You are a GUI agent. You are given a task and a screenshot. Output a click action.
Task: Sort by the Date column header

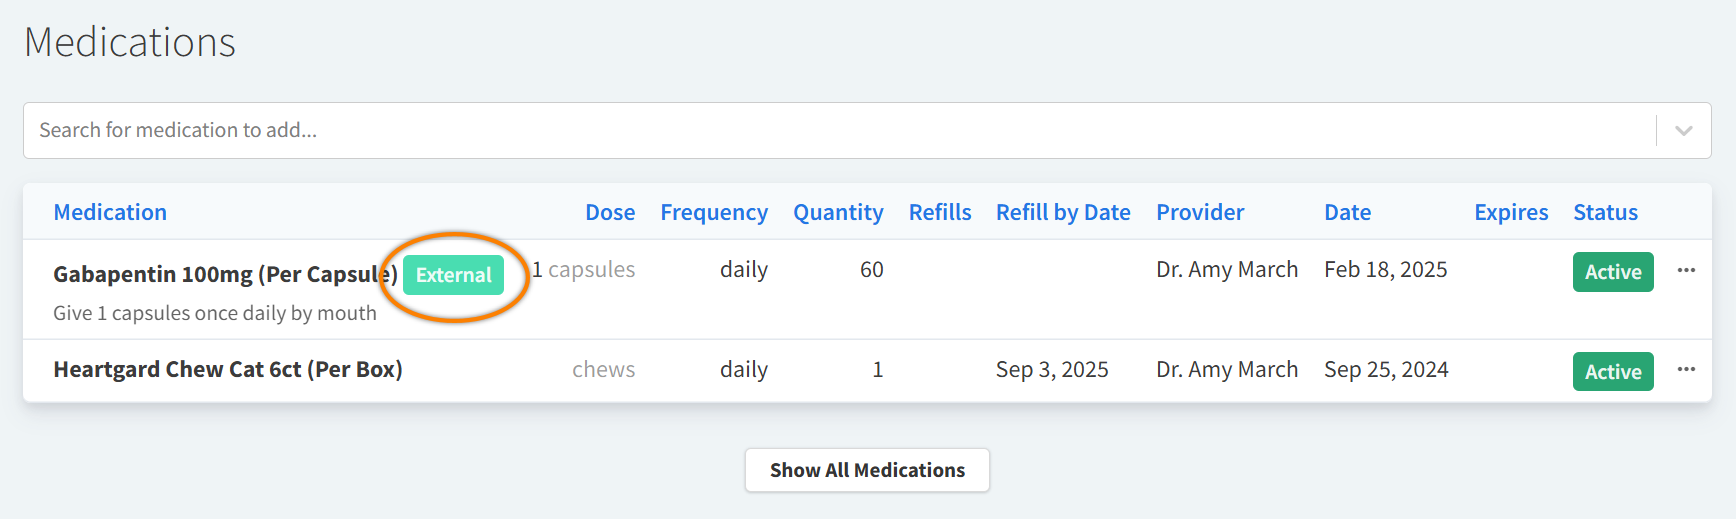click(x=1347, y=212)
